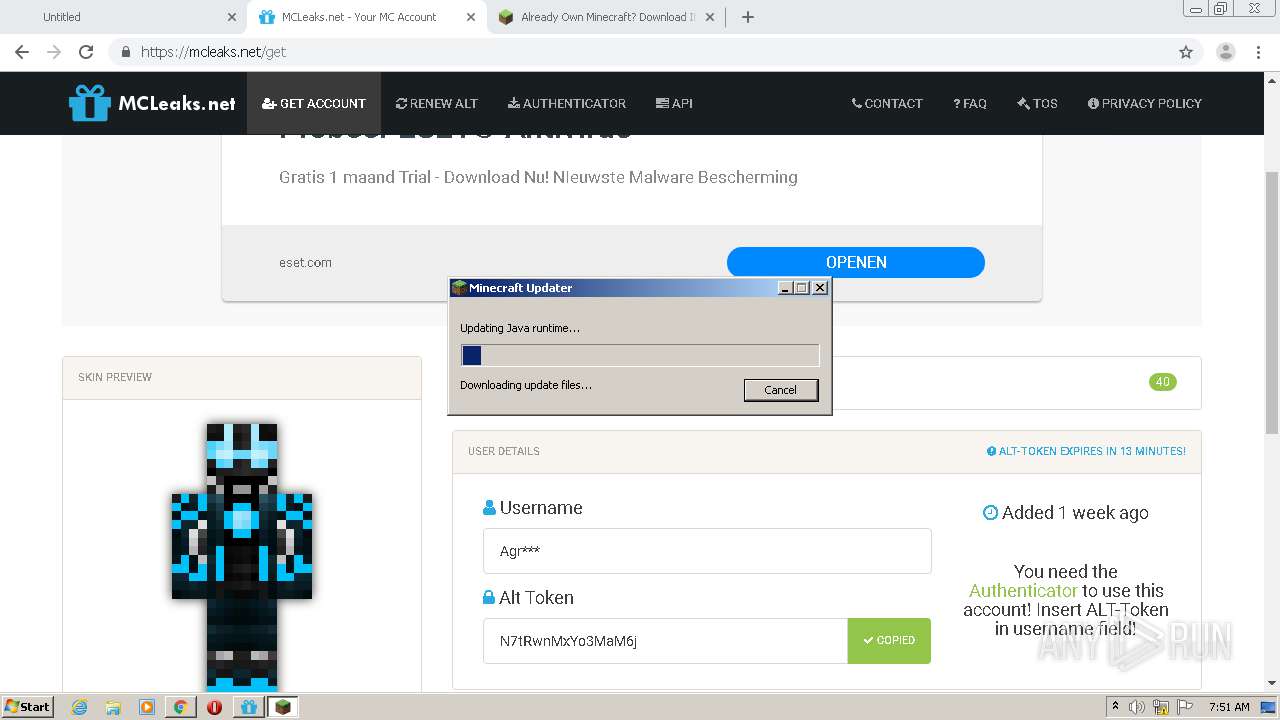Click the green 40 badge

point(1163,382)
